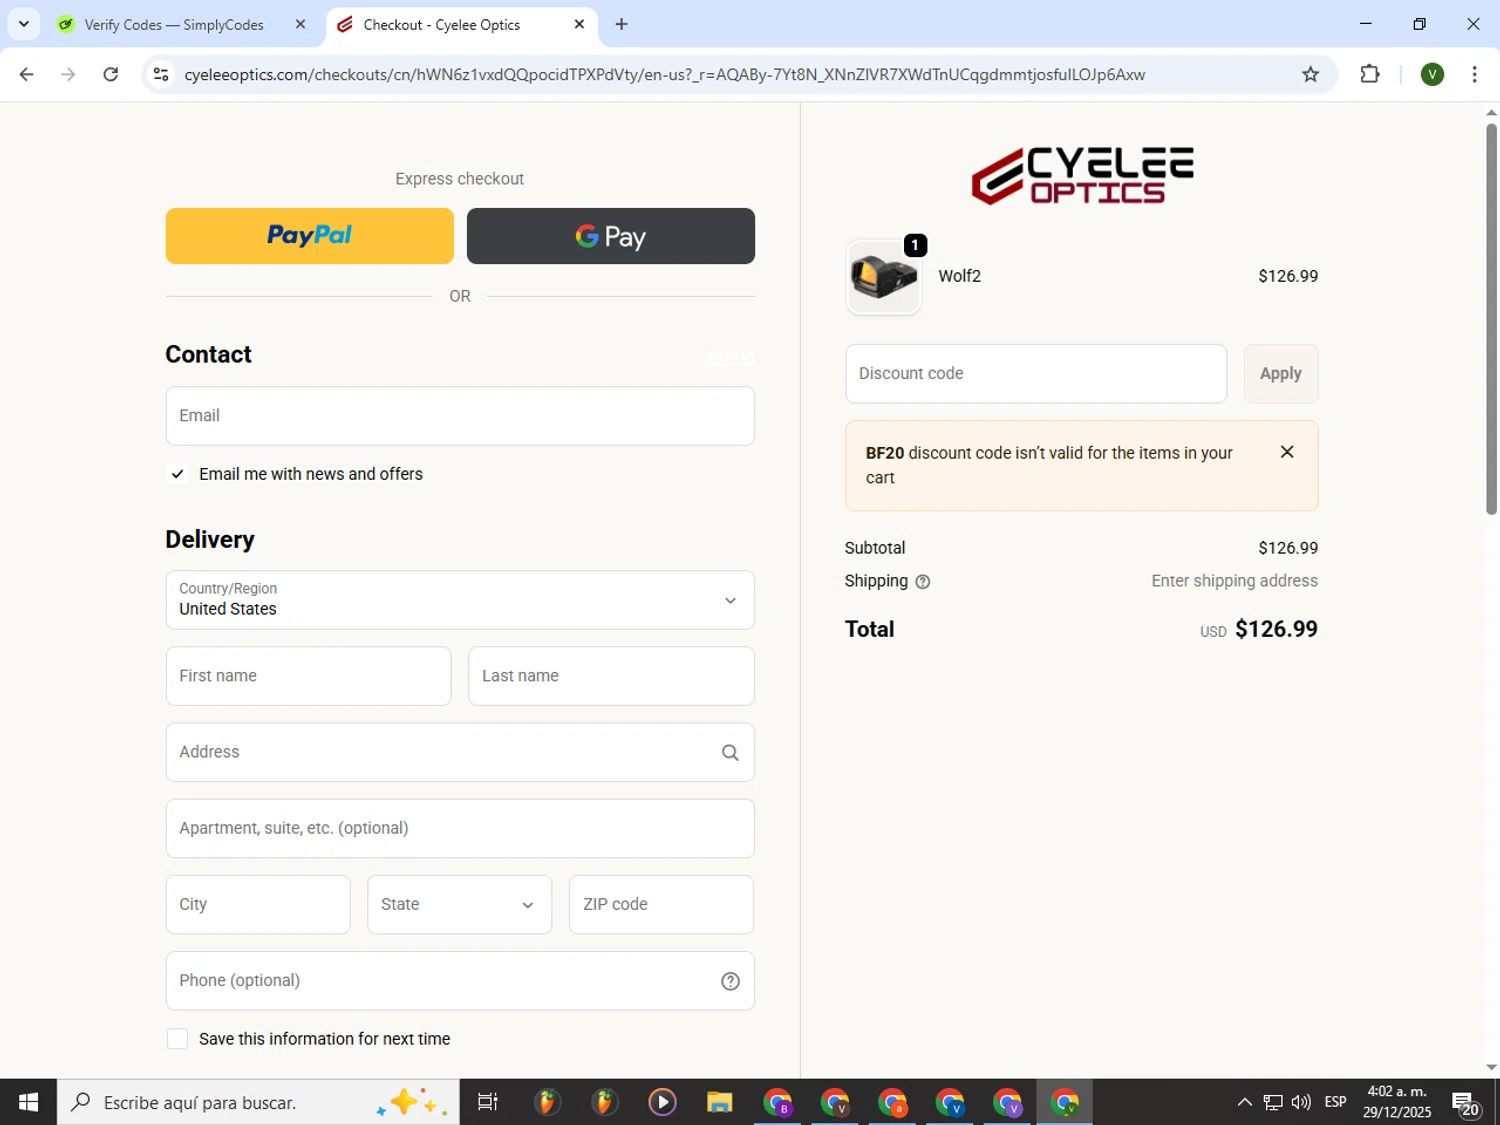Focus the Email contact field

[460, 416]
